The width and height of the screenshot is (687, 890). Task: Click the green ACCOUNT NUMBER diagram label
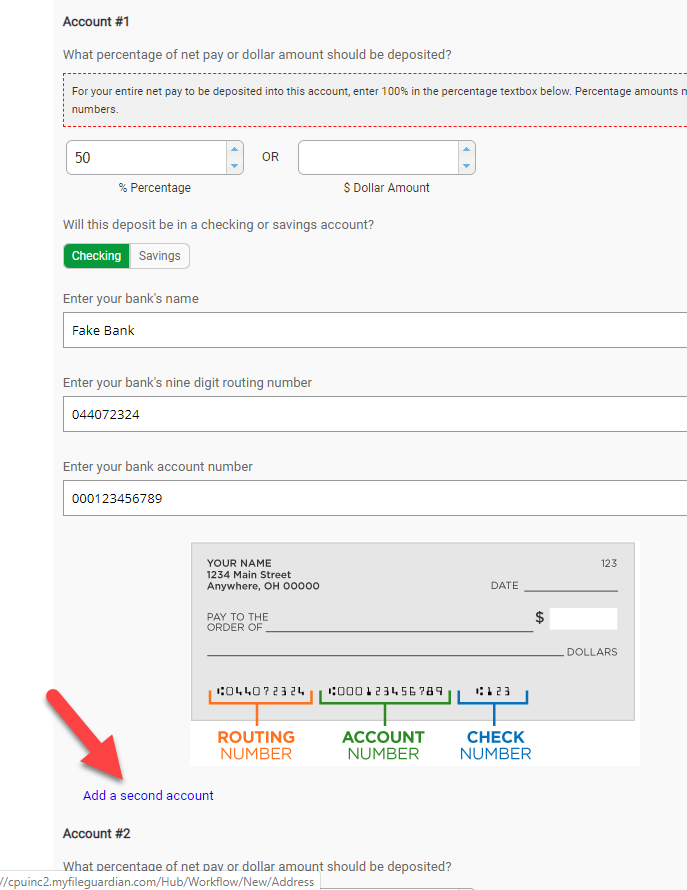pyautogui.click(x=383, y=745)
